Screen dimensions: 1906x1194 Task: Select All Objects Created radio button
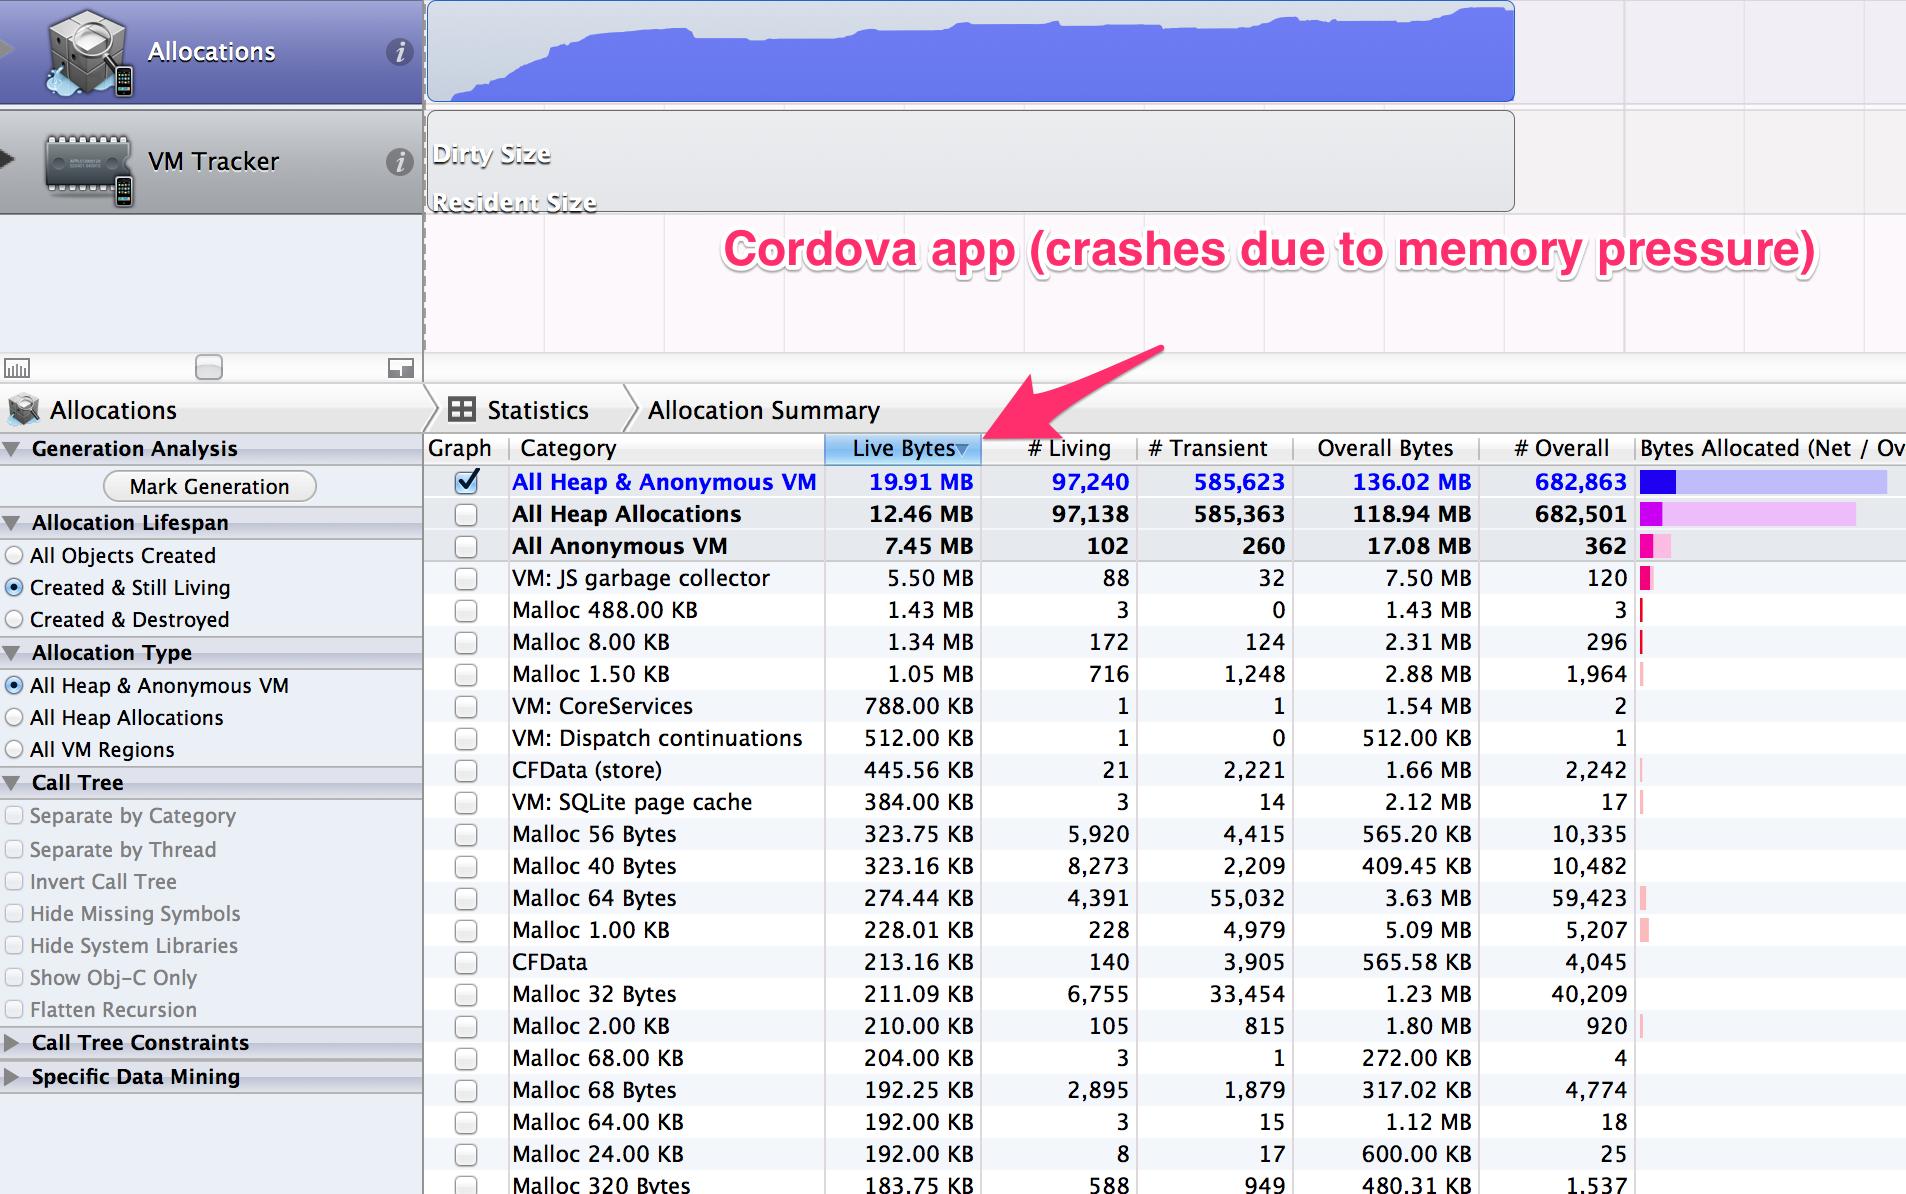[x=14, y=555]
